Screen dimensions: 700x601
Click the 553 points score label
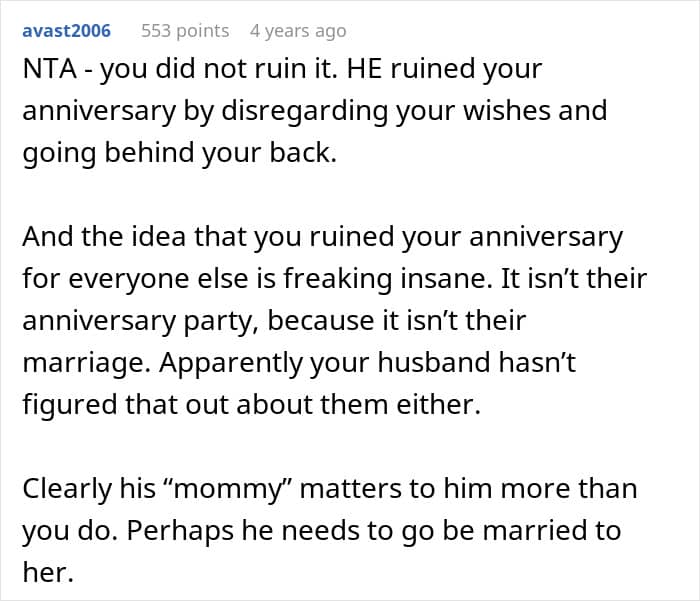coord(185,31)
